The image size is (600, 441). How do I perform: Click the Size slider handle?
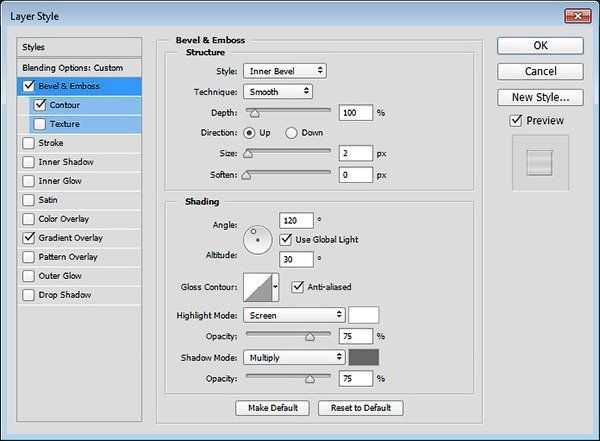point(248,154)
